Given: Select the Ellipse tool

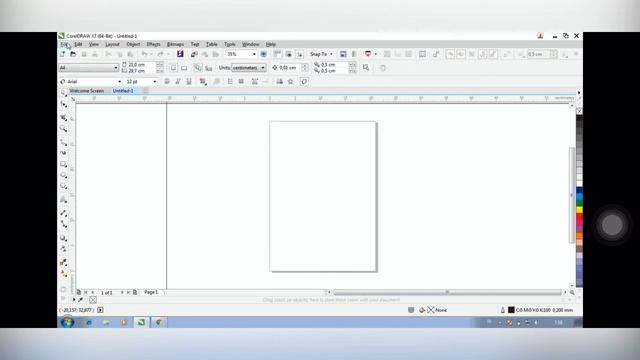Looking at the screenshot, I should pos(63,175).
